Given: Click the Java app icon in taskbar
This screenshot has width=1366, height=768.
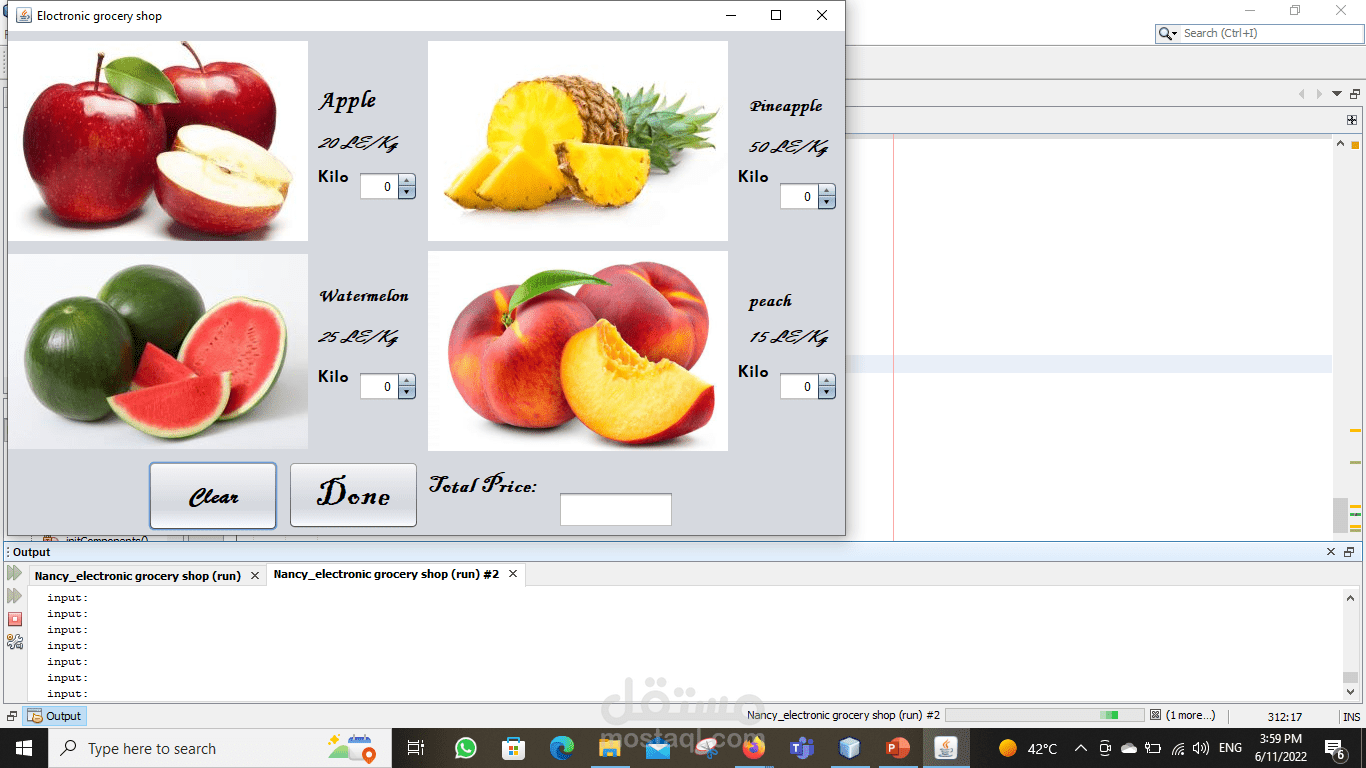Looking at the screenshot, I should 946,748.
